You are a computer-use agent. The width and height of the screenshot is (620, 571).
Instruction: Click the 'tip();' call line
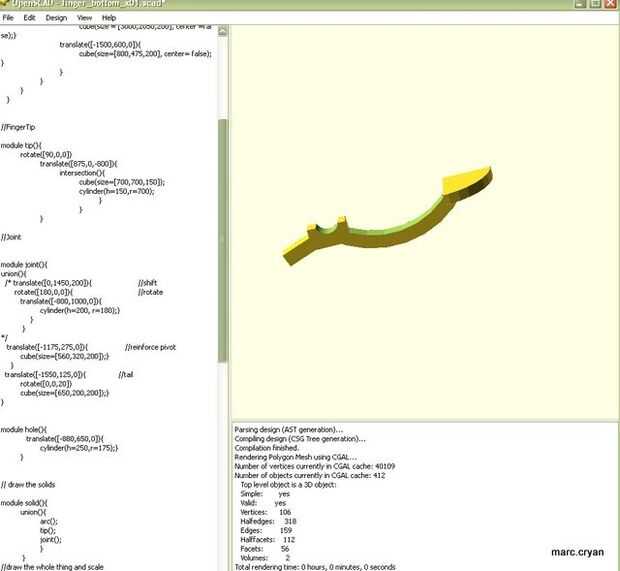48,531
